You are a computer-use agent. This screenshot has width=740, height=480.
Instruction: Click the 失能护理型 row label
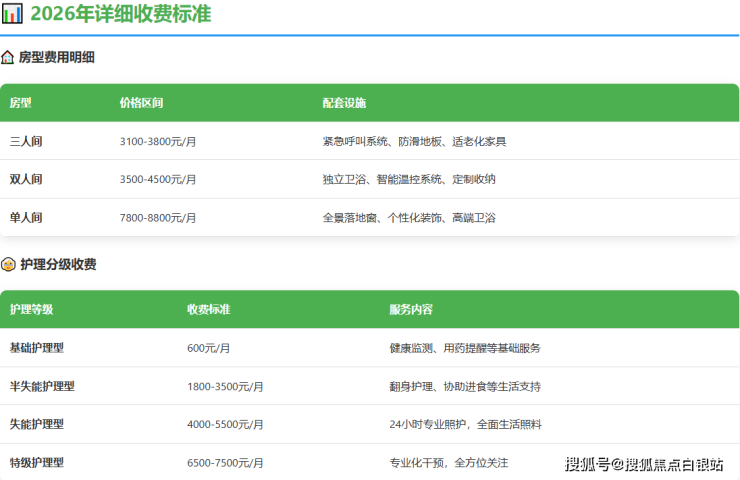tap(36, 424)
